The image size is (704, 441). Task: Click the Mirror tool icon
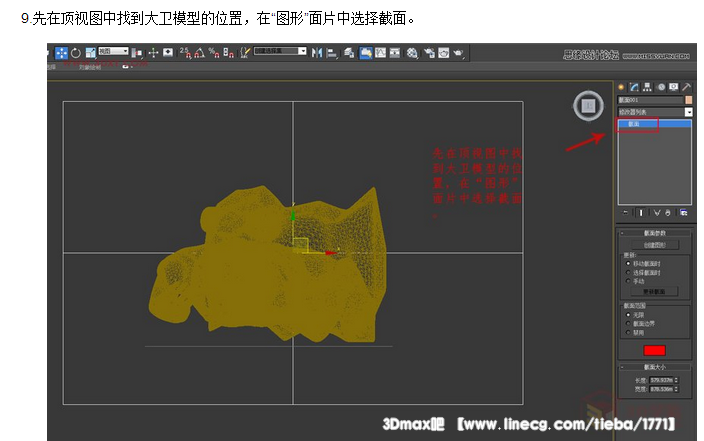316,52
